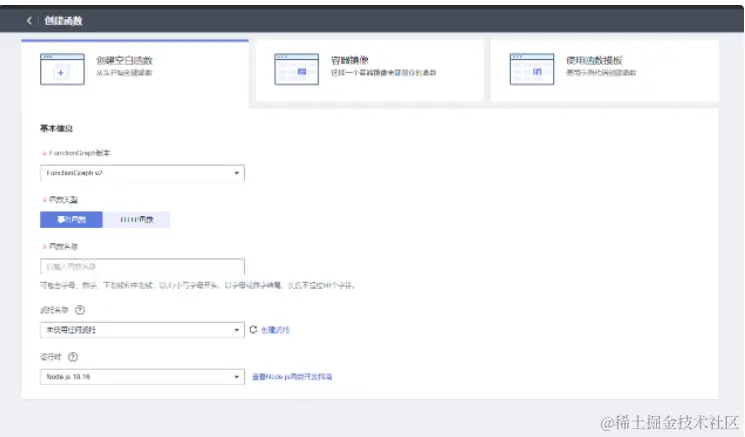Switch to the 容器镜像 tab

pyautogui.click(x=370, y=70)
